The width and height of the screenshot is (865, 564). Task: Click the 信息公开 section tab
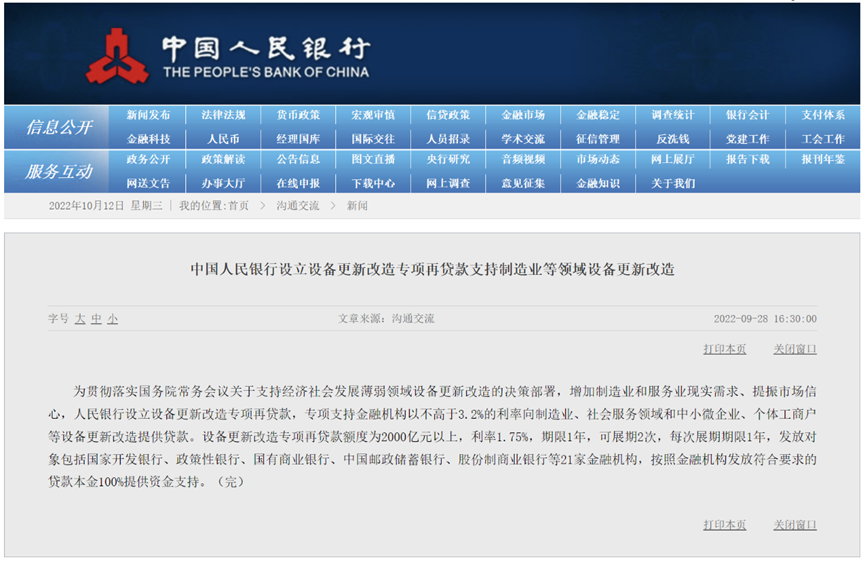59,127
